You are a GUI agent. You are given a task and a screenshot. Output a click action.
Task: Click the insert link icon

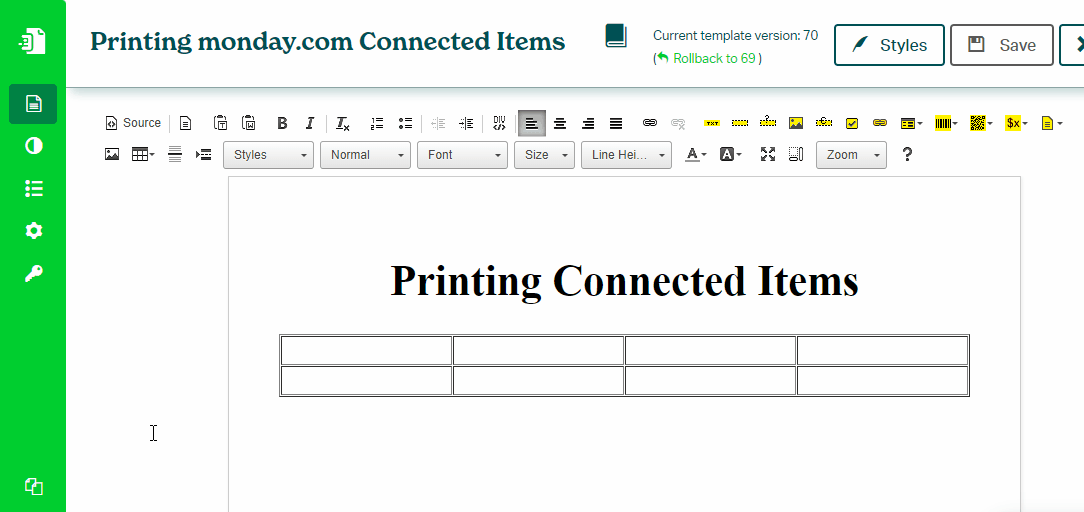pos(650,124)
